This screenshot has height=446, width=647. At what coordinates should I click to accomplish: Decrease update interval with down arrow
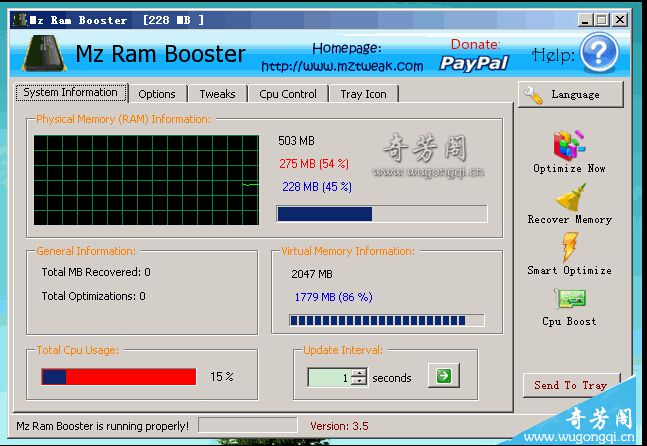[x=359, y=381]
